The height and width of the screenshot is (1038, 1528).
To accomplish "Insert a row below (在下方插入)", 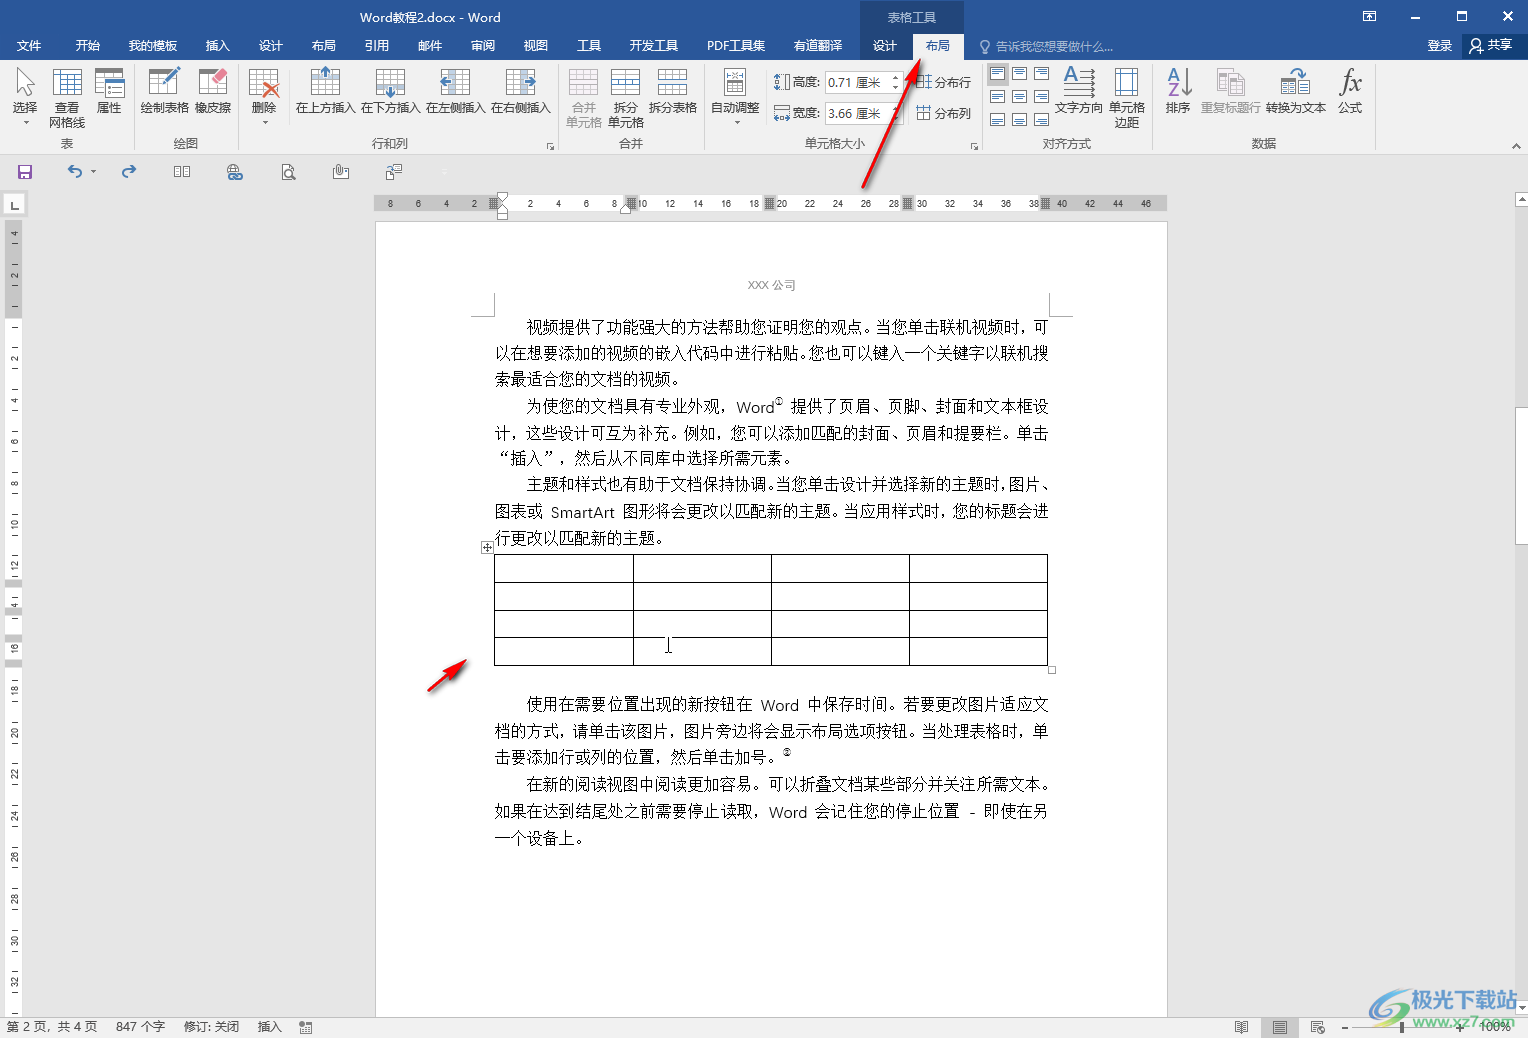I will tap(390, 91).
